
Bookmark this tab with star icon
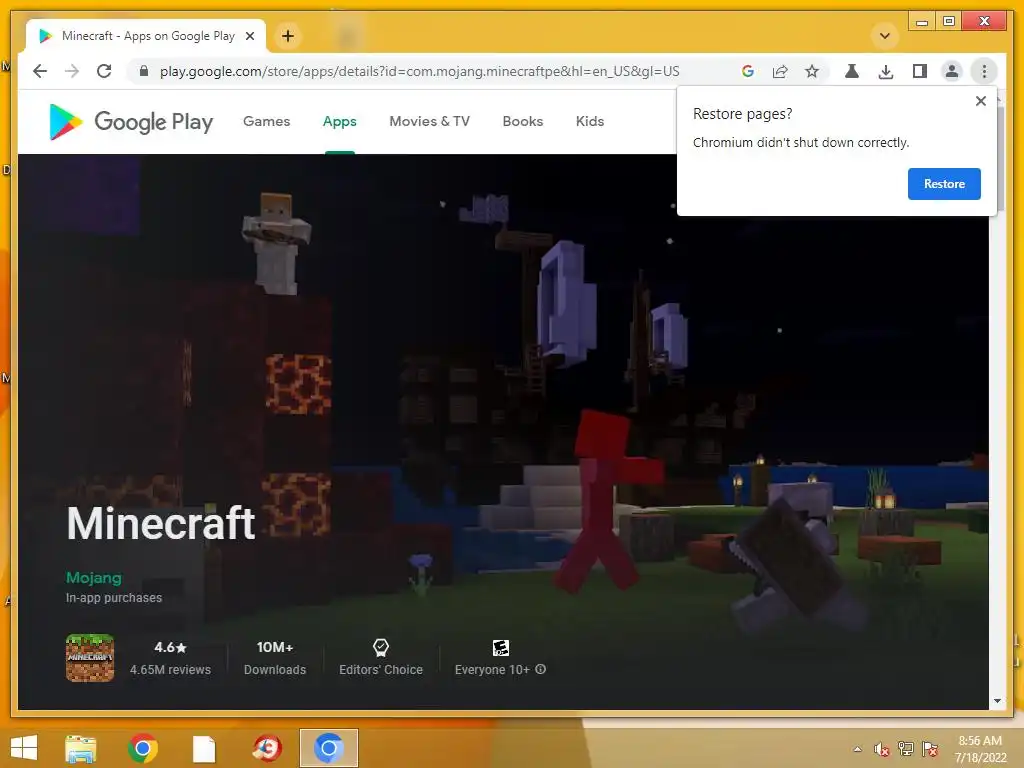point(812,71)
